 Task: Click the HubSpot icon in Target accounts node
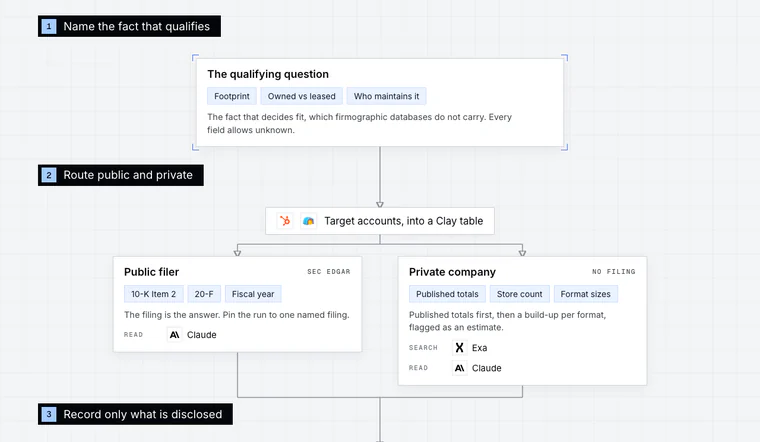click(285, 221)
